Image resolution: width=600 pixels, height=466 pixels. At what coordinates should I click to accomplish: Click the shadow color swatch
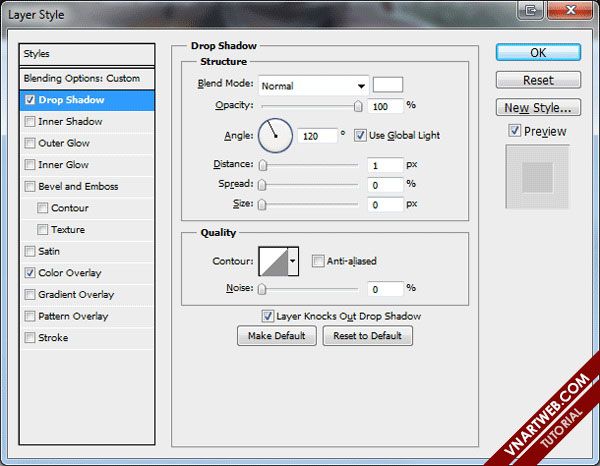tap(388, 85)
